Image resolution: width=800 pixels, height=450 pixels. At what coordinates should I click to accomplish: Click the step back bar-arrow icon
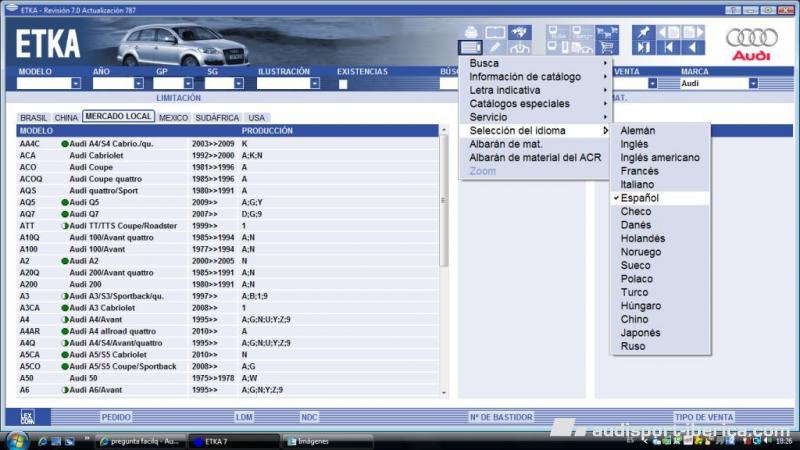tap(668, 48)
